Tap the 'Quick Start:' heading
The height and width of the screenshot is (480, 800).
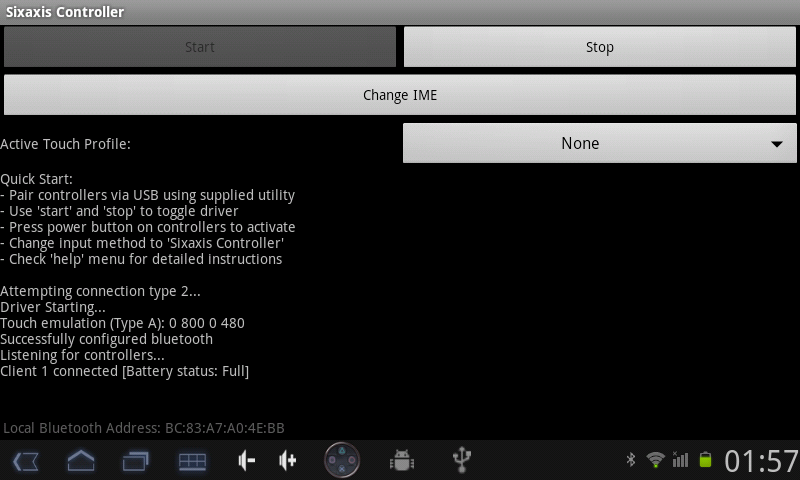(36, 180)
